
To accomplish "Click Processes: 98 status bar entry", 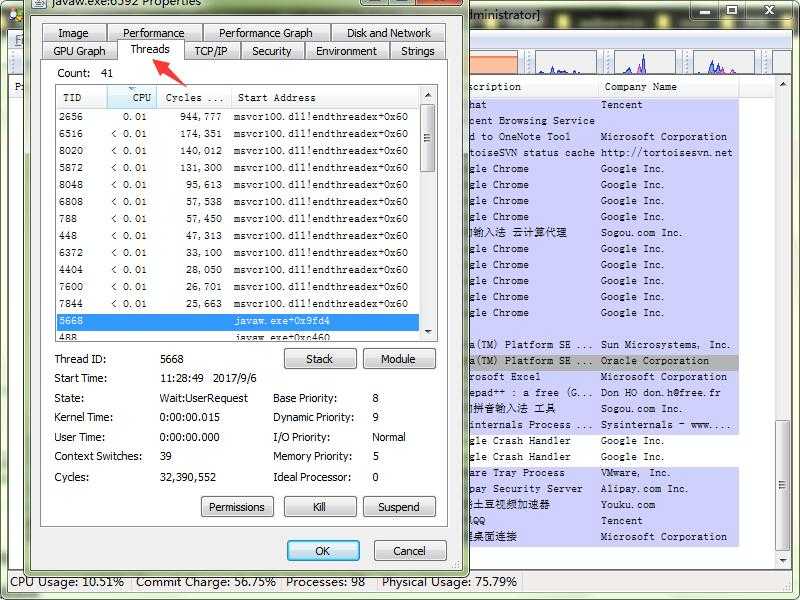I will click(325, 582).
